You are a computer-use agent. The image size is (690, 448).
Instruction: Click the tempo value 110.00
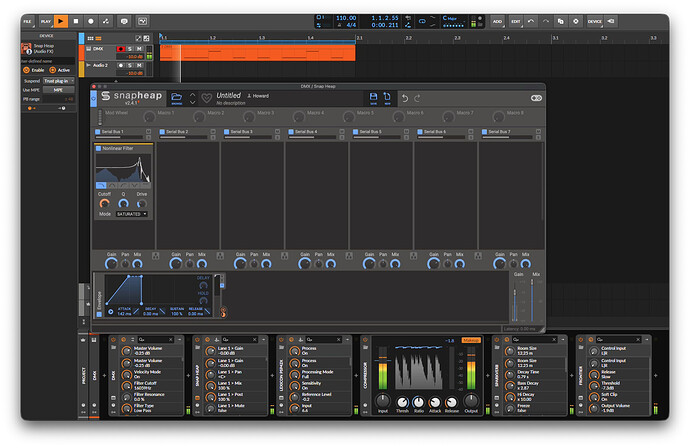pos(346,18)
